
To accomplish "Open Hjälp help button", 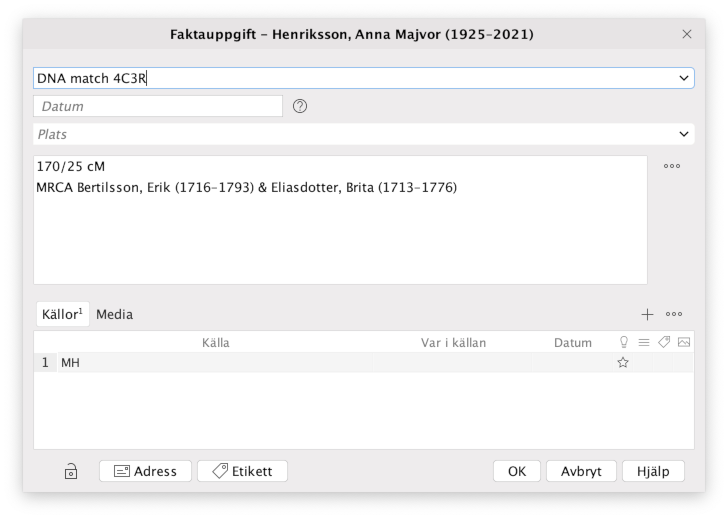I will 653,471.
